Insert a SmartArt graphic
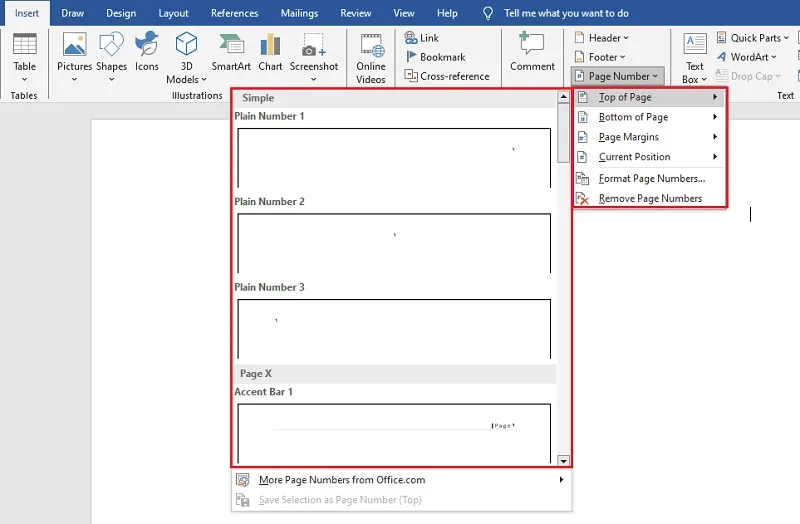The image size is (800, 524). click(x=231, y=51)
